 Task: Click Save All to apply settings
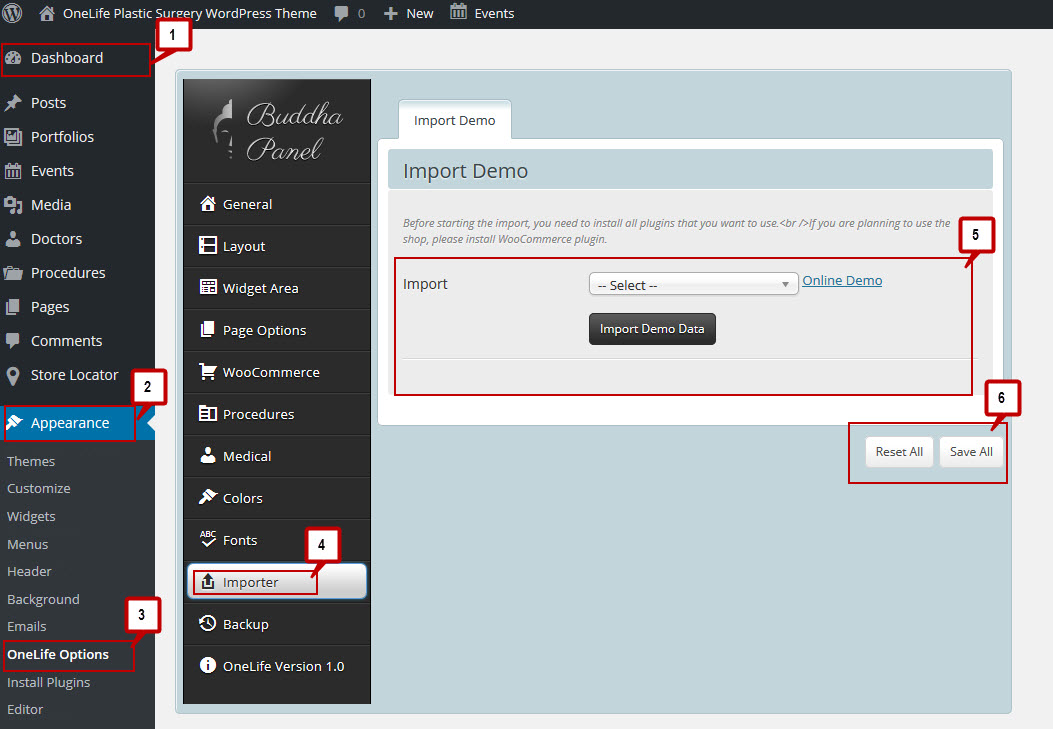click(971, 451)
